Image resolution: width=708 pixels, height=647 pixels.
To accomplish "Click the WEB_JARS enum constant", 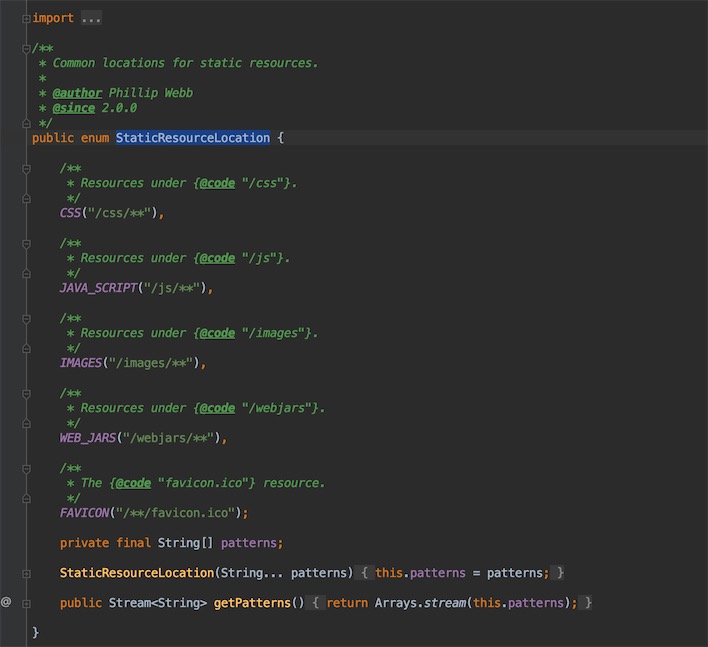I will click(x=88, y=438).
